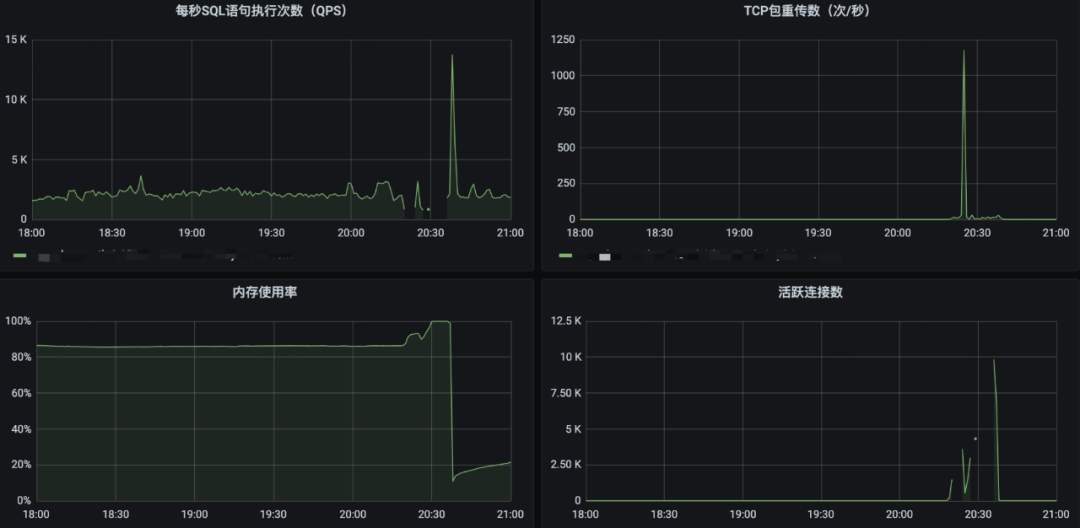Viewport: 1080px width, 528px height.
Task: Toggle the blurred series name in QPS legend
Action: (x=164, y=256)
